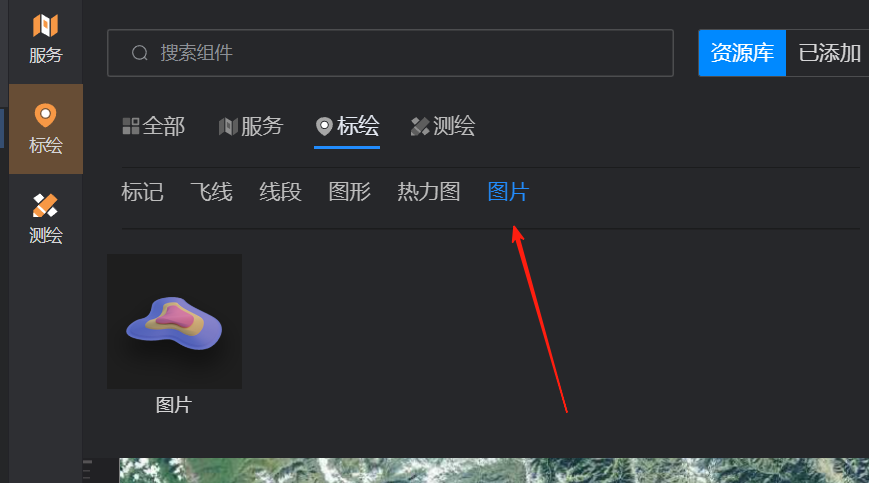Open the 测绘 ruler-pencil sidebar icon

[45, 205]
